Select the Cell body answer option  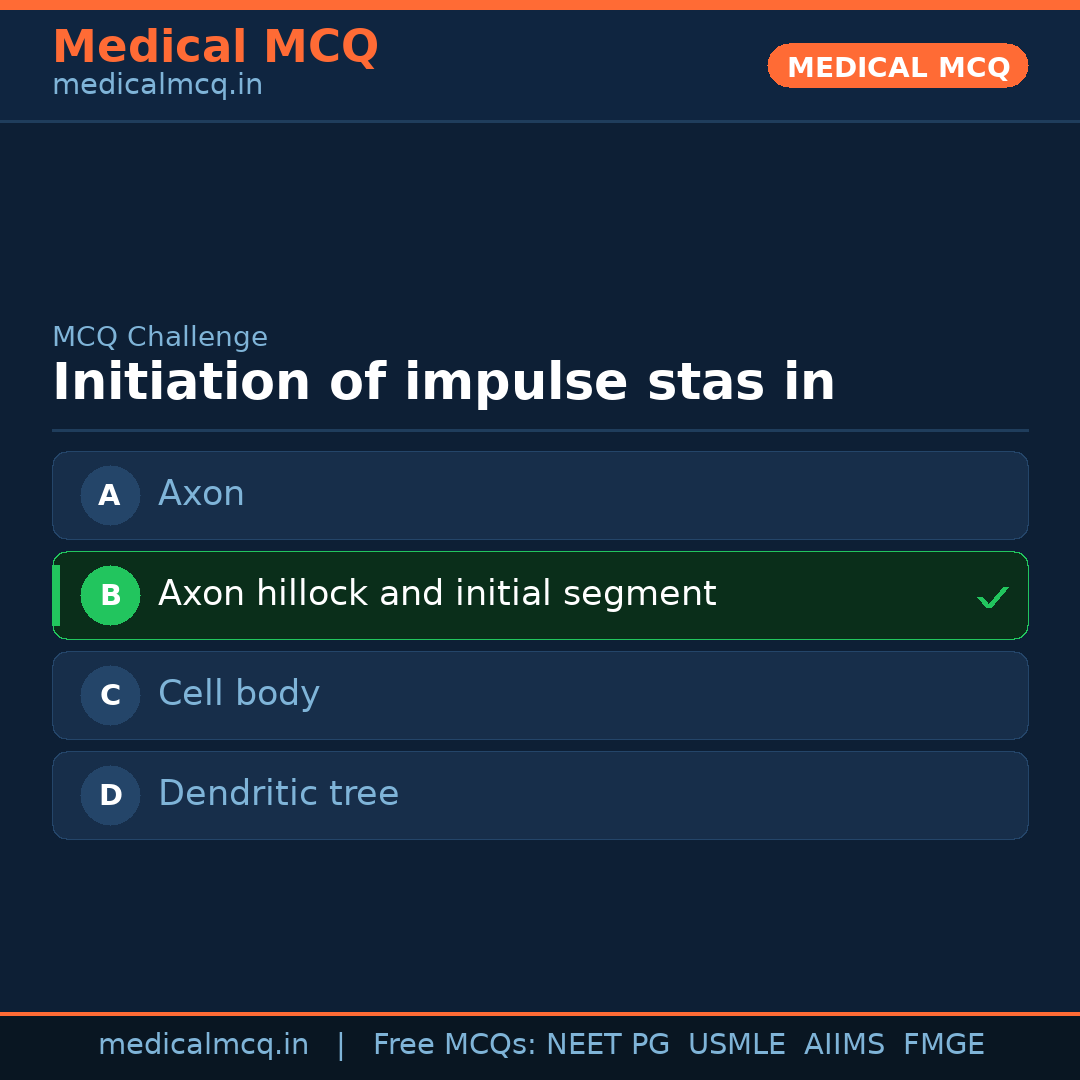pos(540,695)
